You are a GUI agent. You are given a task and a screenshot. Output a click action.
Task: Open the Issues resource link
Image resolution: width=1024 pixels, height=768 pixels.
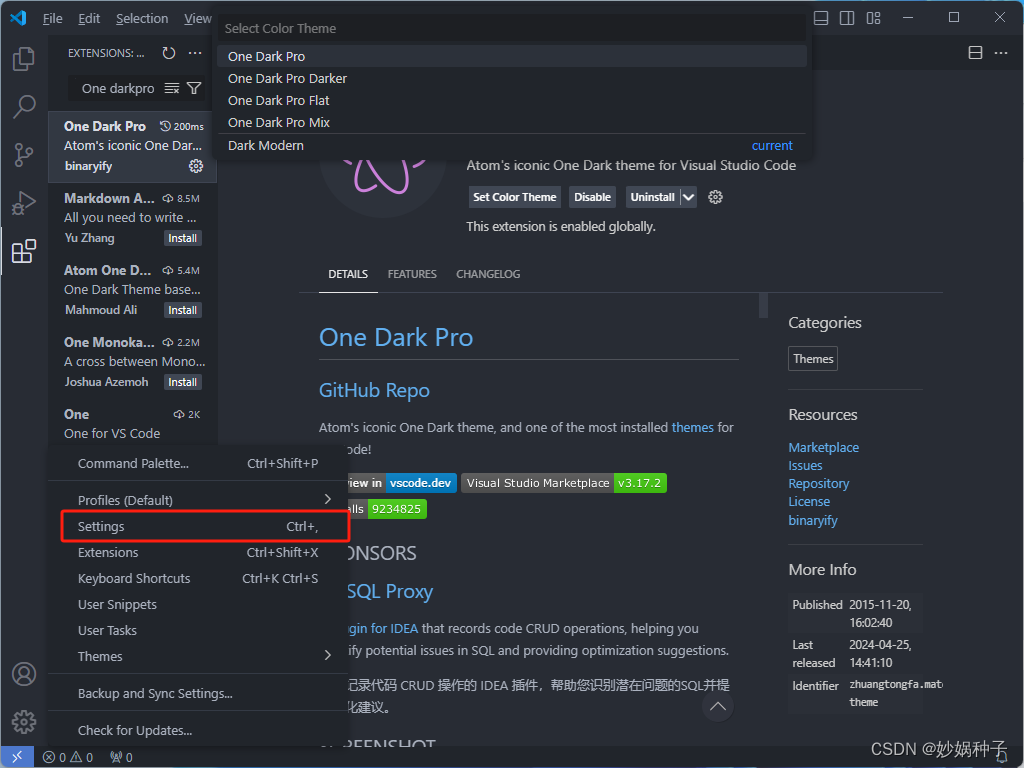805,466
